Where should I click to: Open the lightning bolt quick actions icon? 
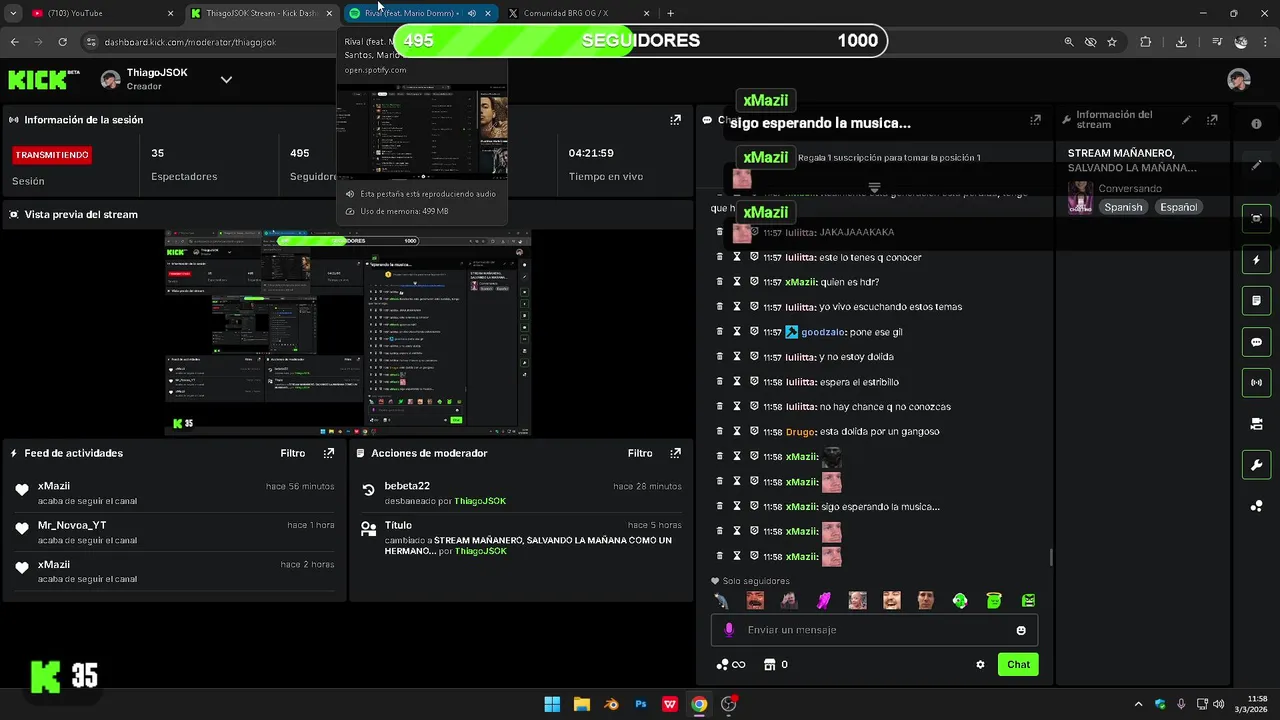(1256, 260)
